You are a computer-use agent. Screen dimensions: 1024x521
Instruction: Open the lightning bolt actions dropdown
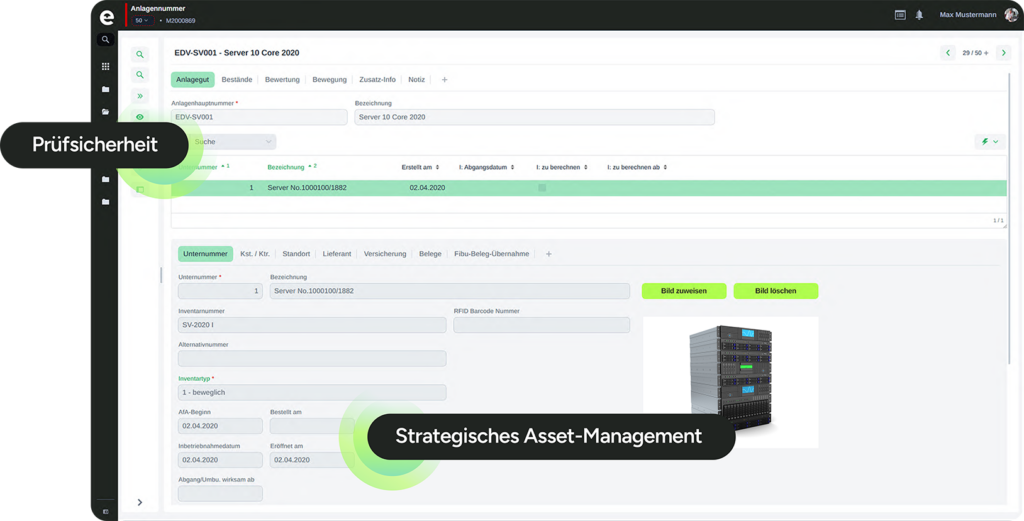click(x=989, y=142)
